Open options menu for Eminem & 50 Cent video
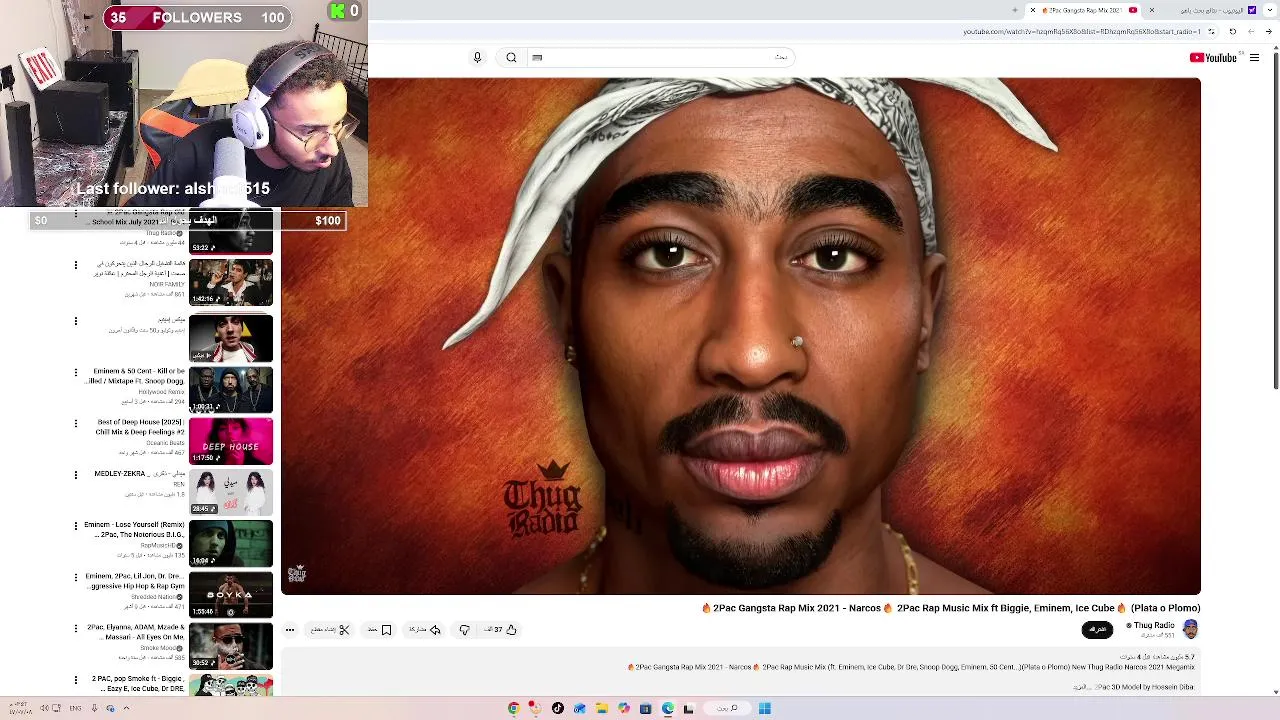The width and height of the screenshot is (1280, 720). (x=75, y=372)
